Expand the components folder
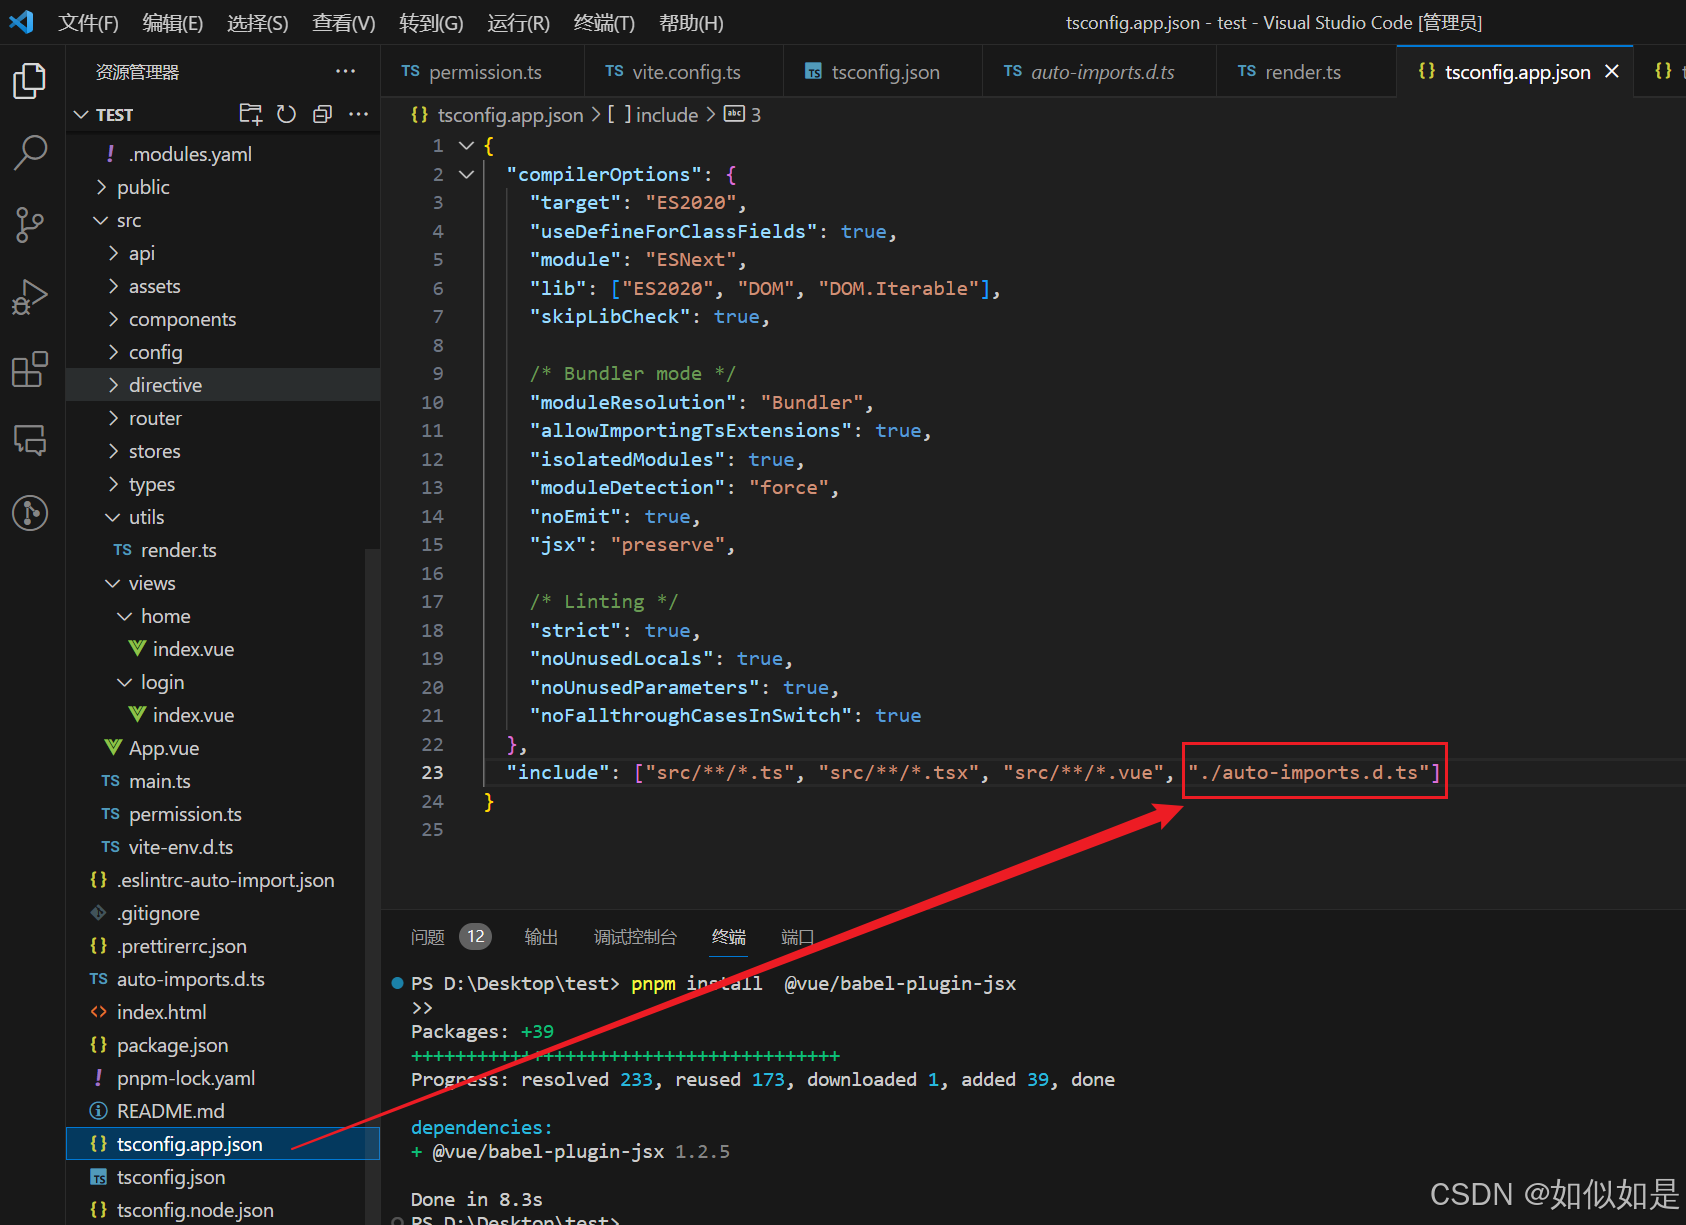Viewport: 1686px width, 1225px height. (x=114, y=319)
